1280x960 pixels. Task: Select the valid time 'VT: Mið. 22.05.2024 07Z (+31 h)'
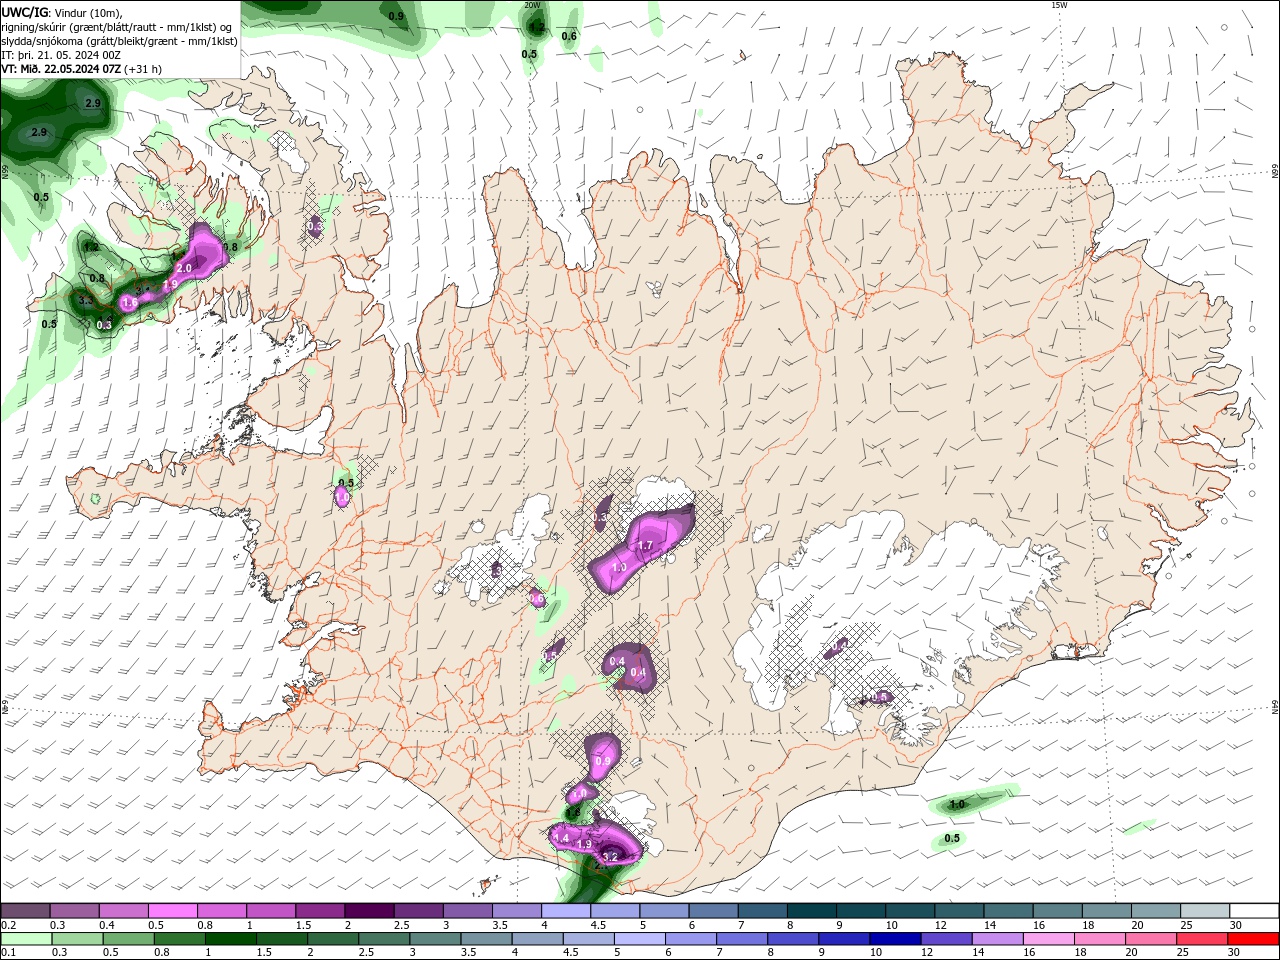coord(82,69)
